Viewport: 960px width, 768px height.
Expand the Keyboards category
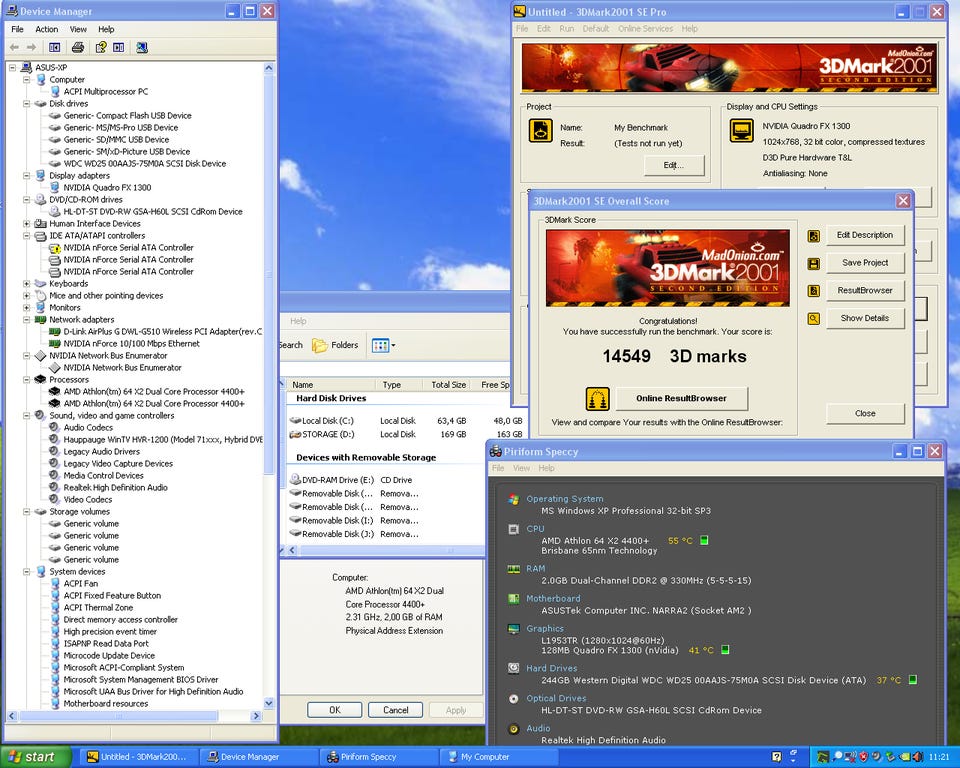[x=27, y=284]
